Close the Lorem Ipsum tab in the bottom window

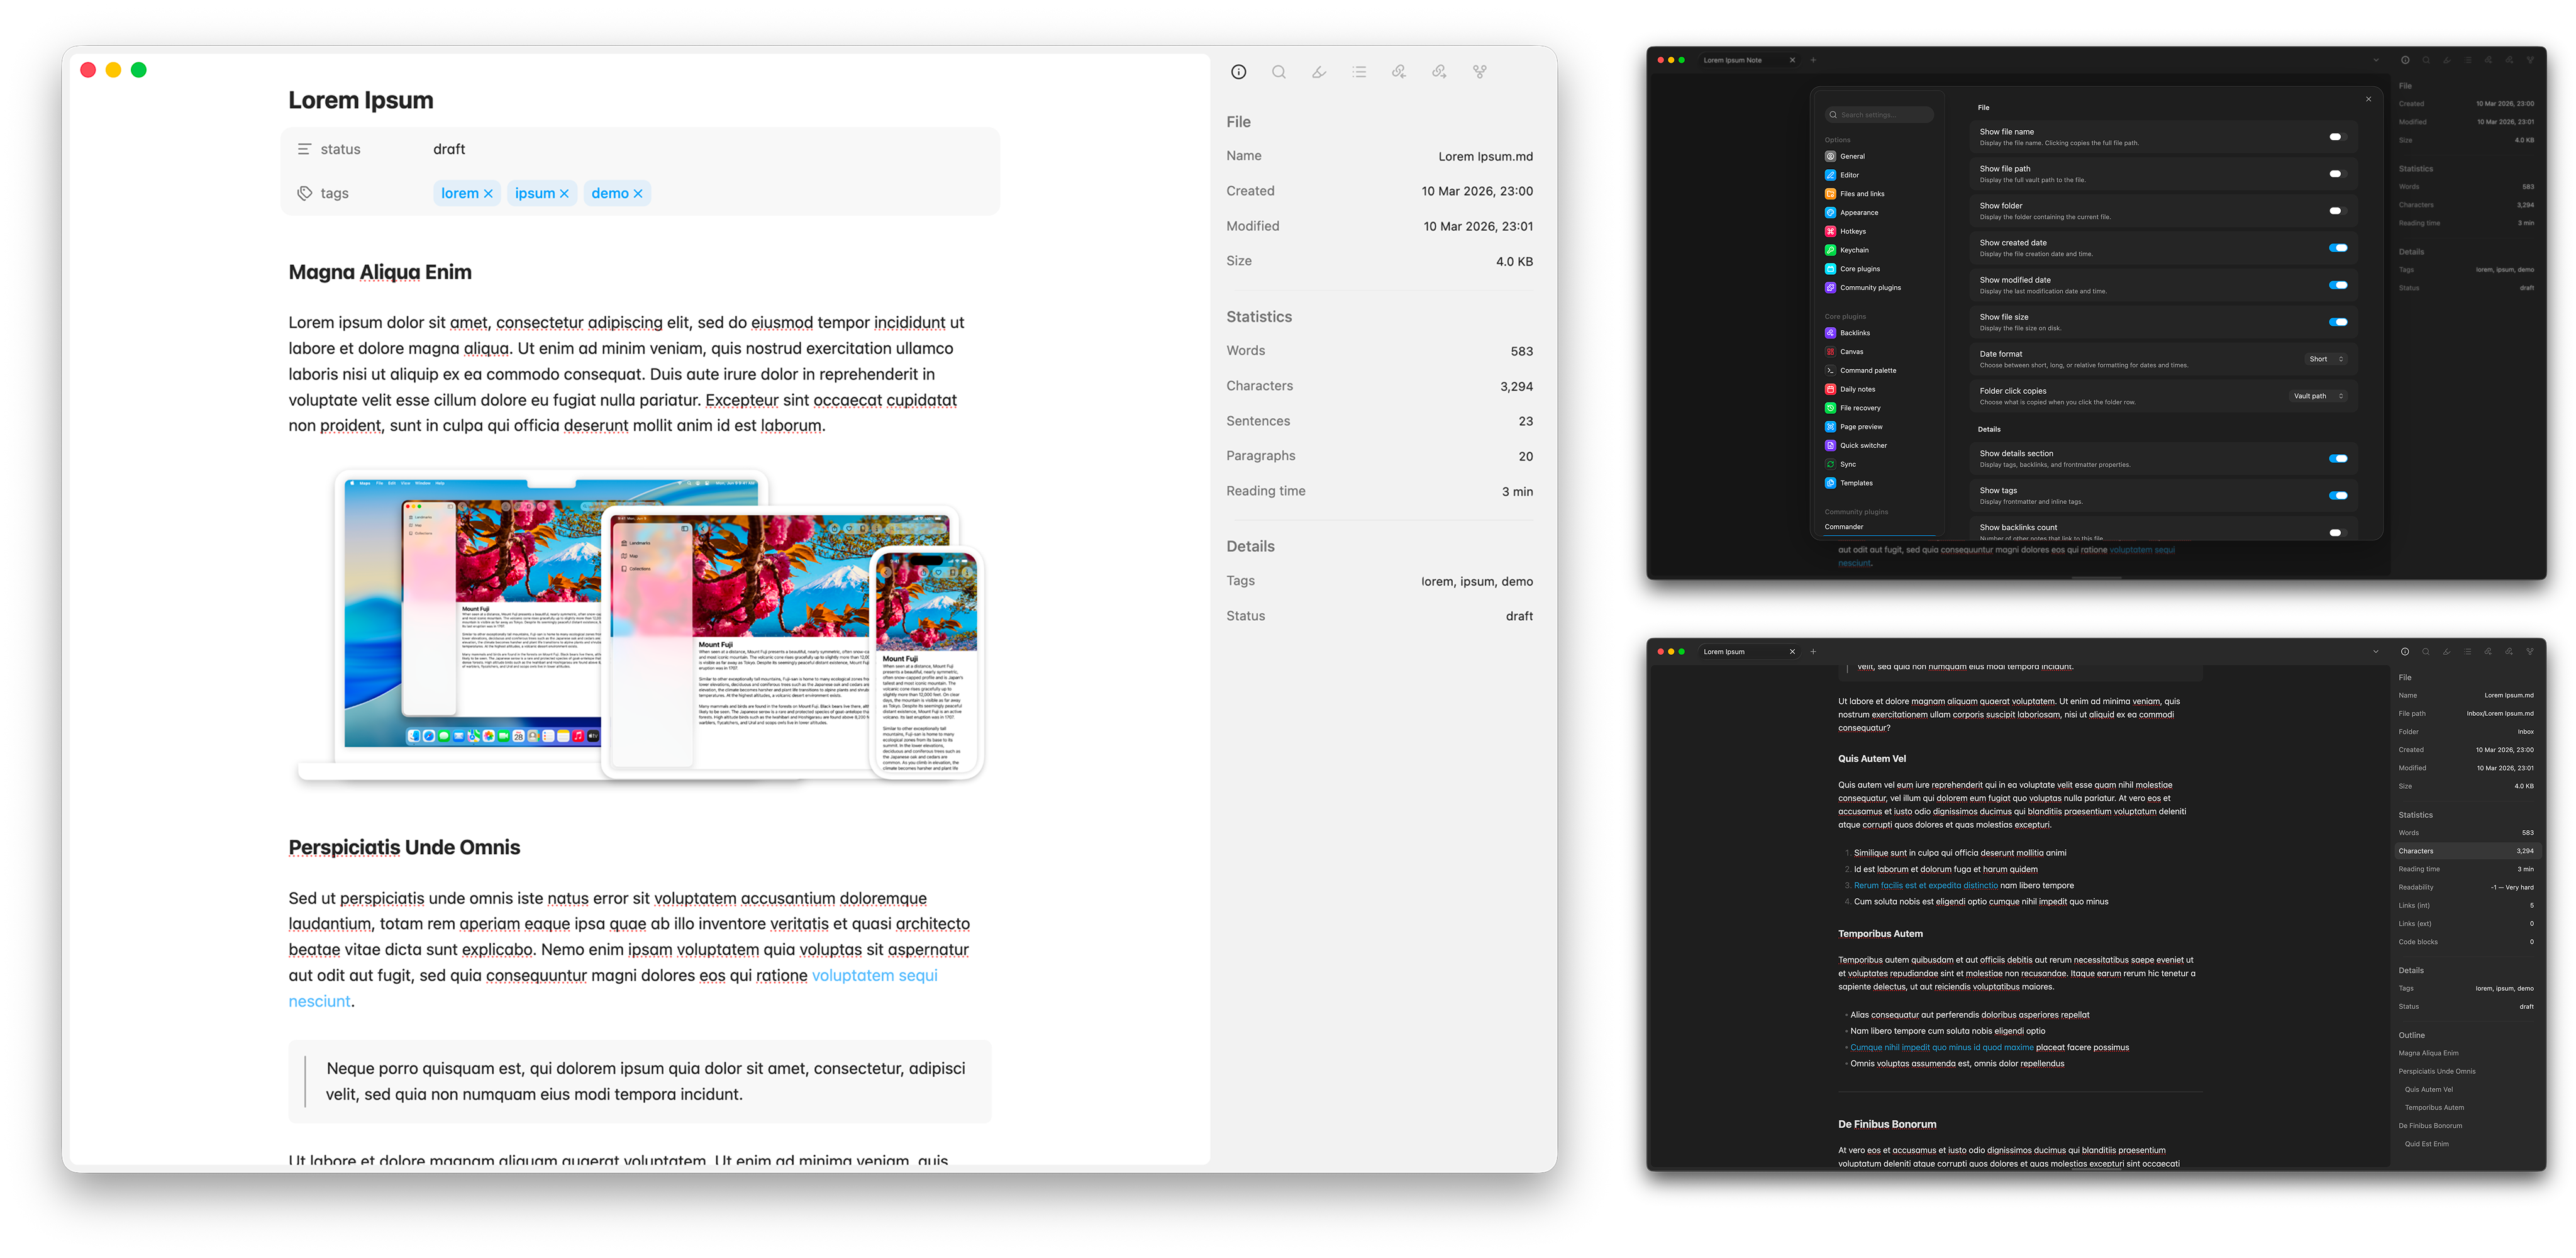1792,651
